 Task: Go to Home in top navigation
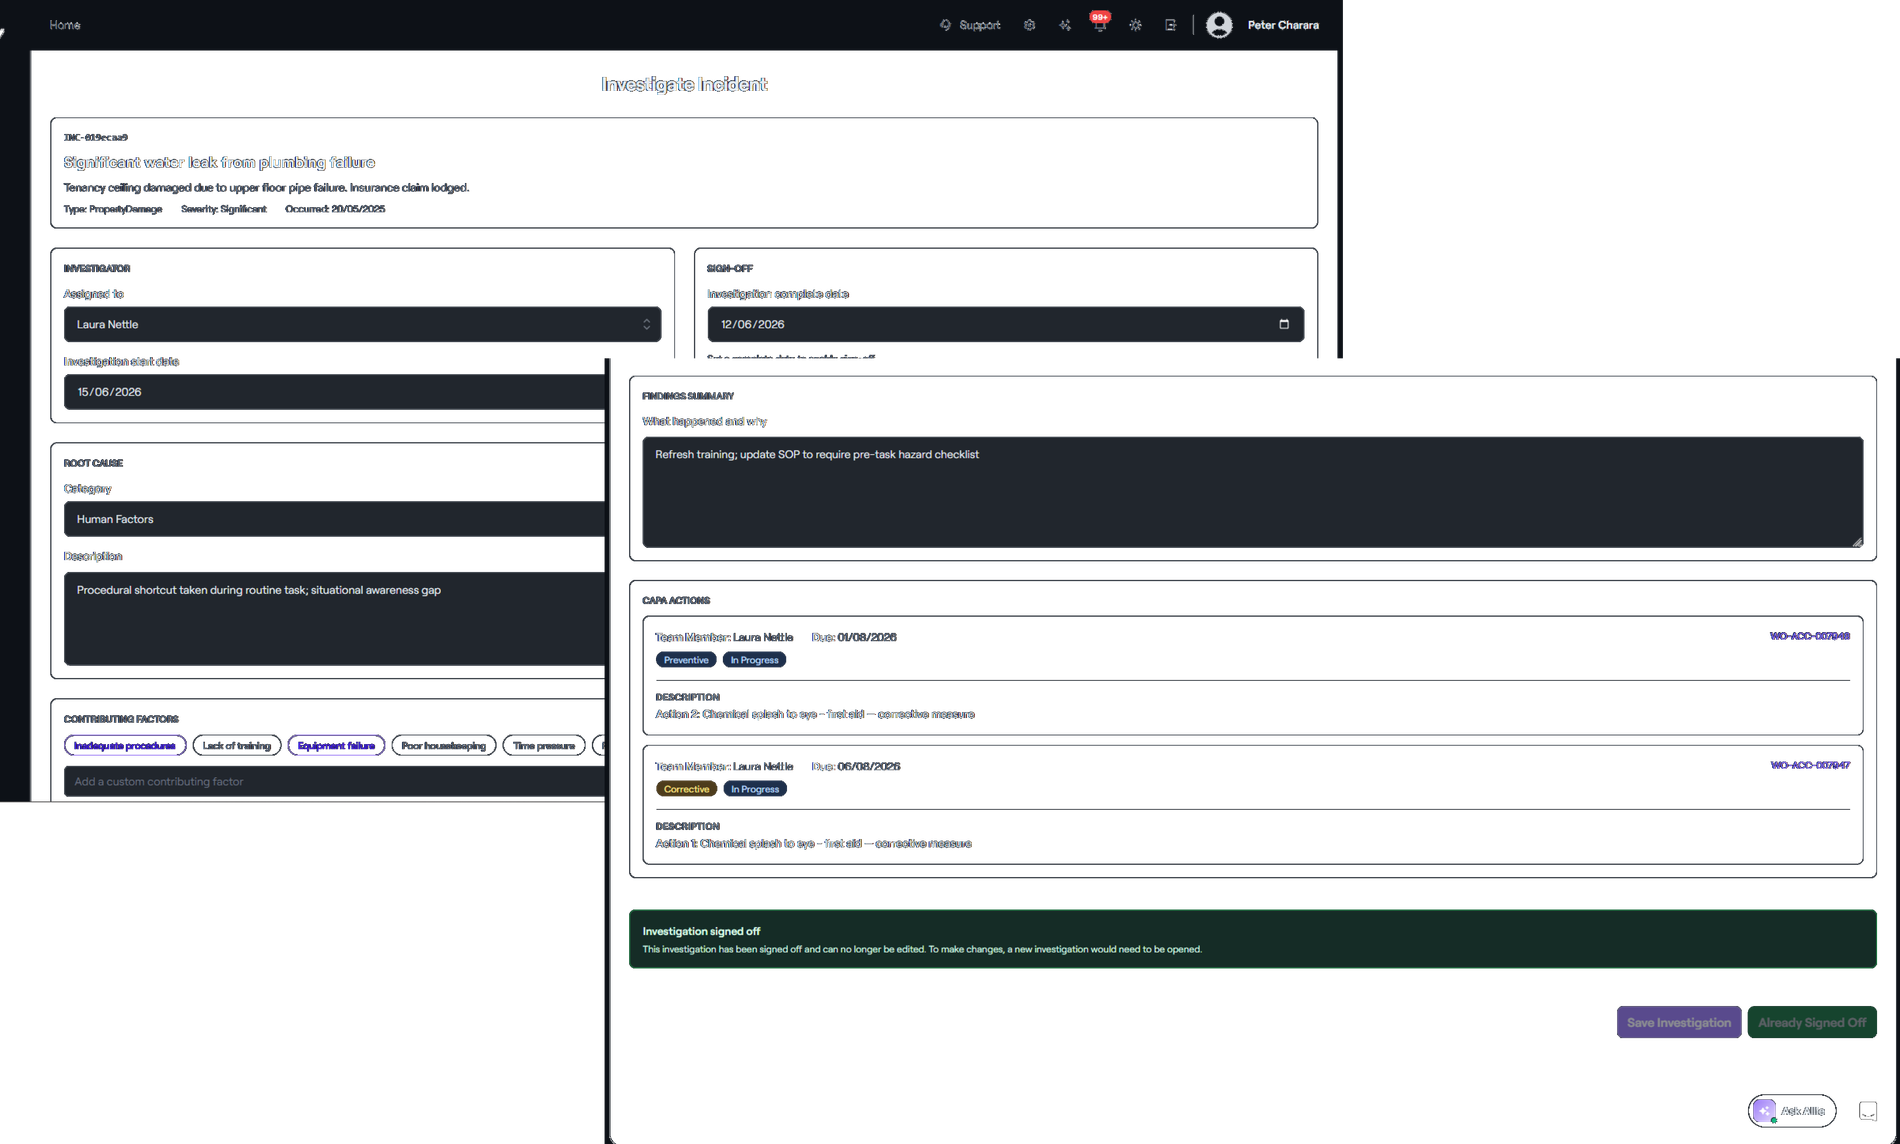point(65,25)
